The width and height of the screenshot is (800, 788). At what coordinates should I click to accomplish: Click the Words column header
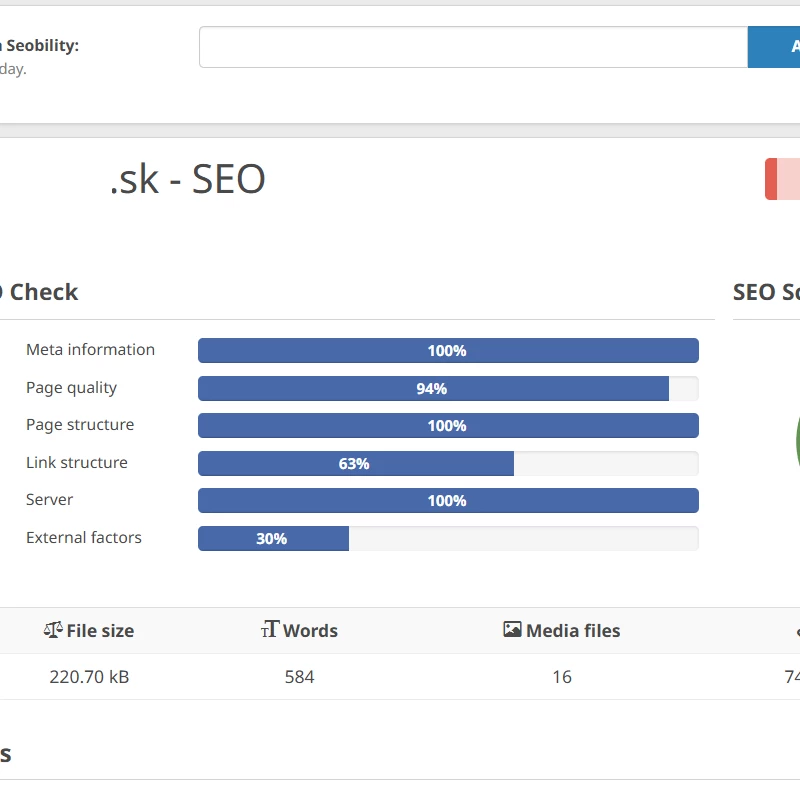click(x=299, y=631)
